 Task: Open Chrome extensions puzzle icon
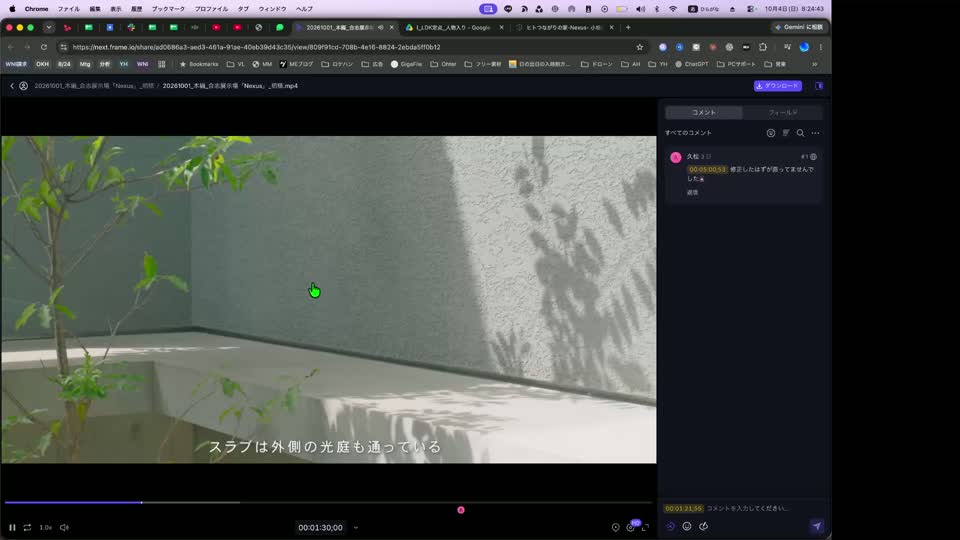[763, 47]
